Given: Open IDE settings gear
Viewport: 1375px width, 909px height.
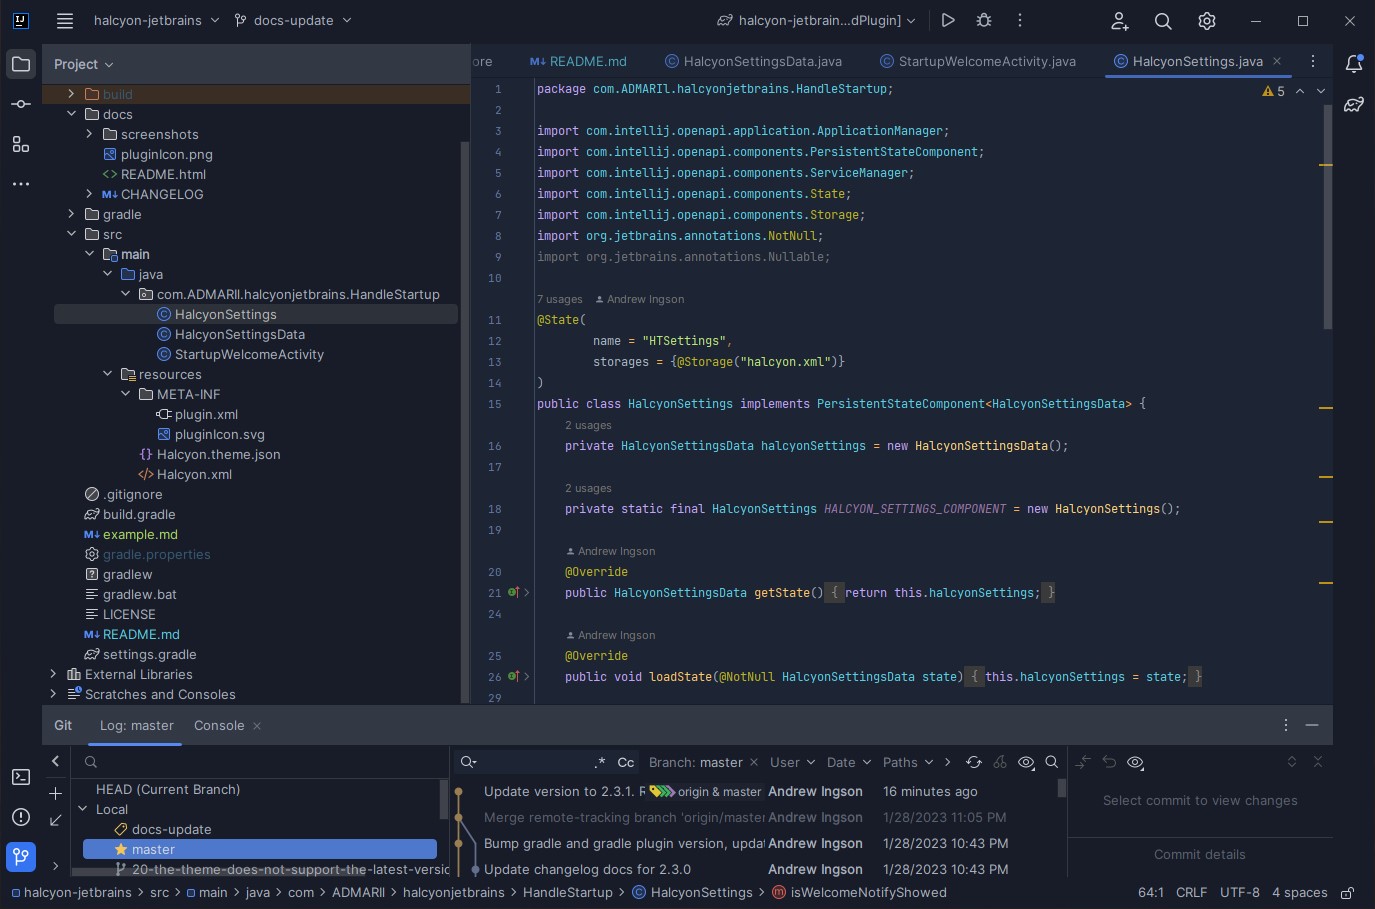Looking at the screenshot, I should tap(1207, 20).
